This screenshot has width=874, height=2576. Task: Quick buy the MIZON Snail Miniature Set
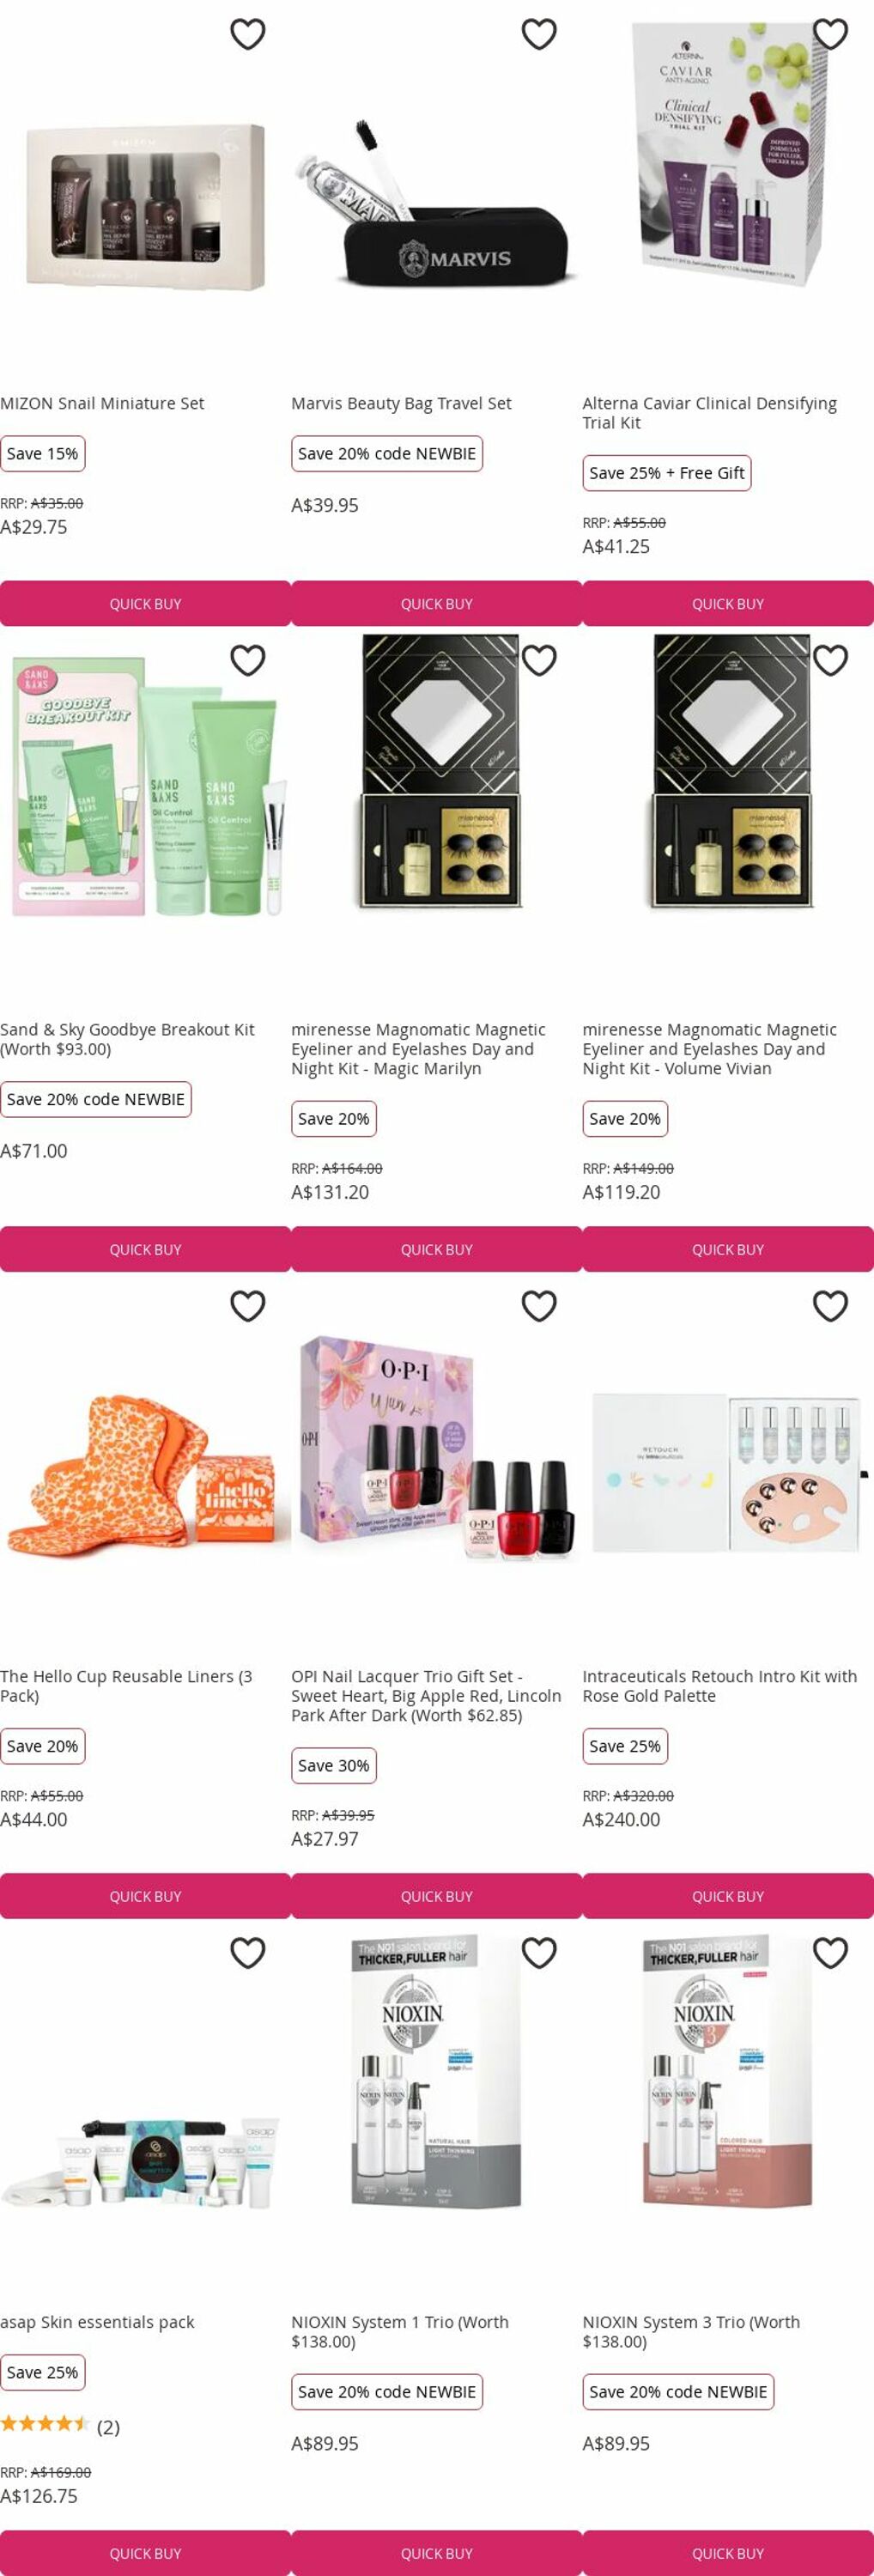tap(145, 604)
